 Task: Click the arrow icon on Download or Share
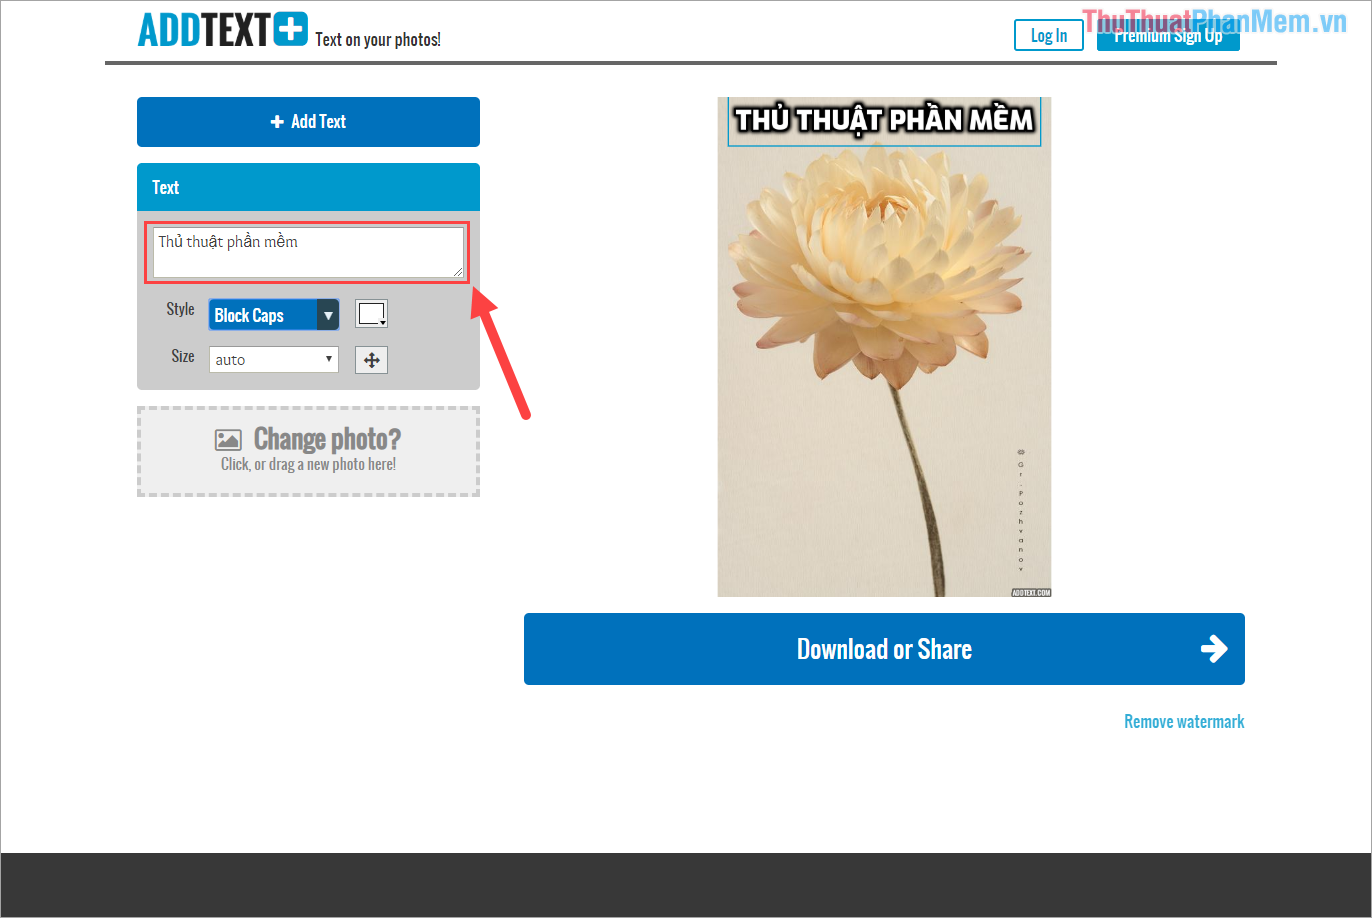(1213, 649)
